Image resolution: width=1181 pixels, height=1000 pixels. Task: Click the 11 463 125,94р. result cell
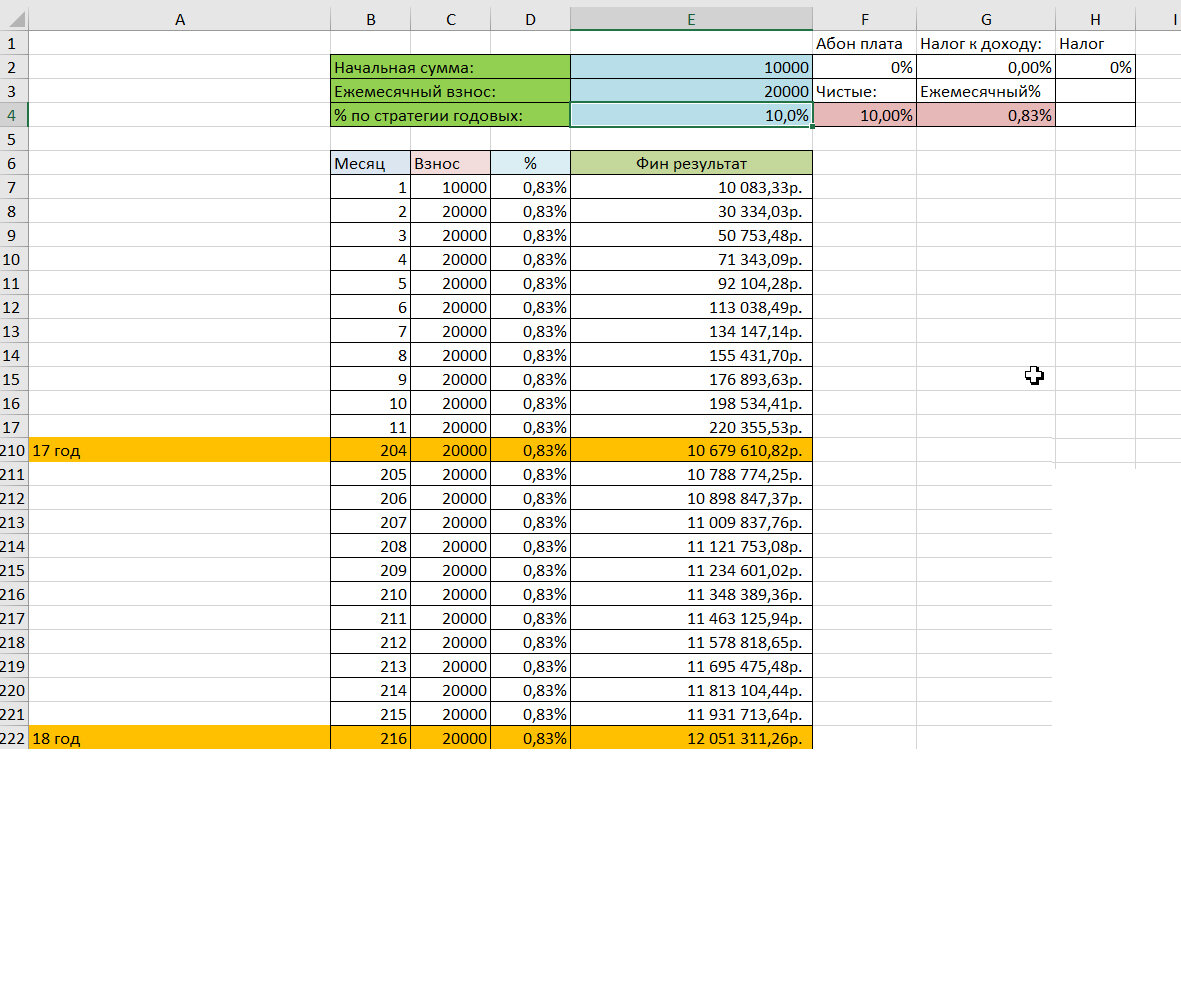coord(691,618)
